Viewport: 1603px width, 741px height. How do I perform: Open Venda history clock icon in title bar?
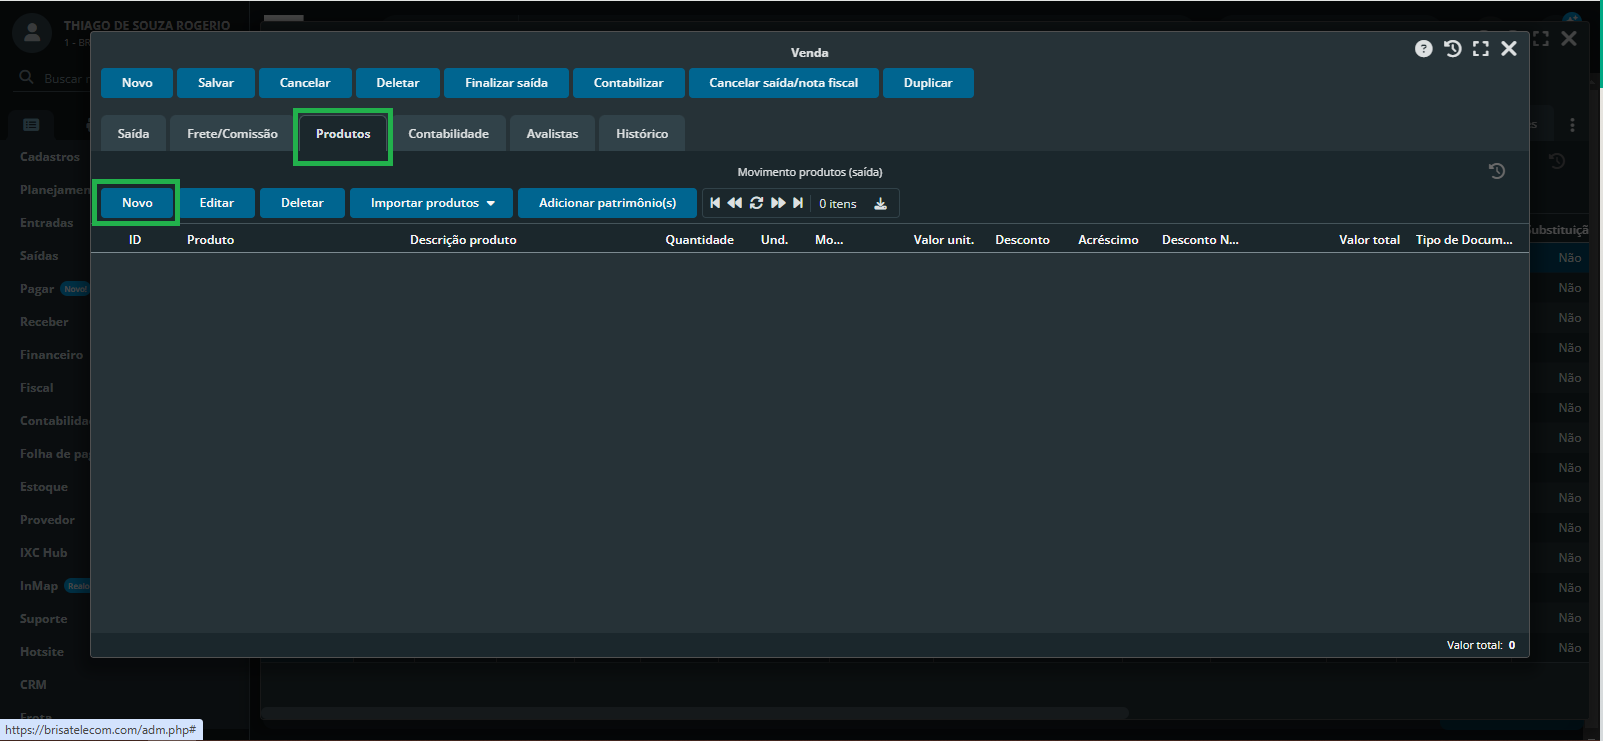pos(1452,49)
